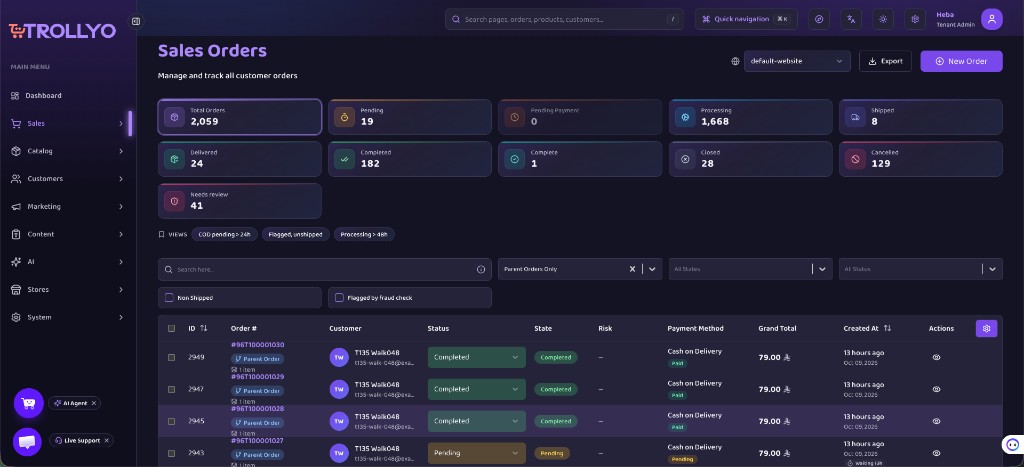
Task: Select order 2947 row checkbox
Action: tap(171, 389)
